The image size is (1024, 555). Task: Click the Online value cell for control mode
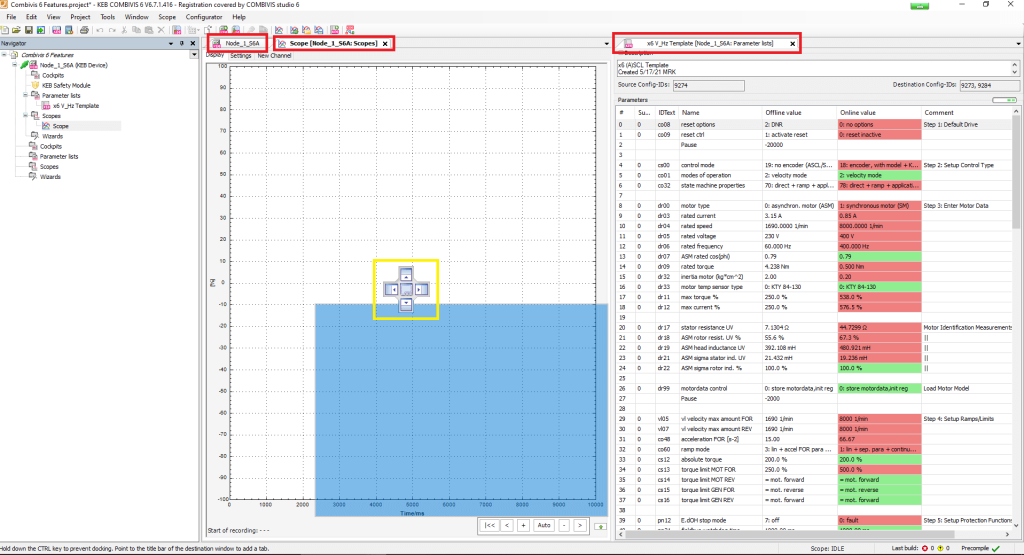(x=879, y=165)
